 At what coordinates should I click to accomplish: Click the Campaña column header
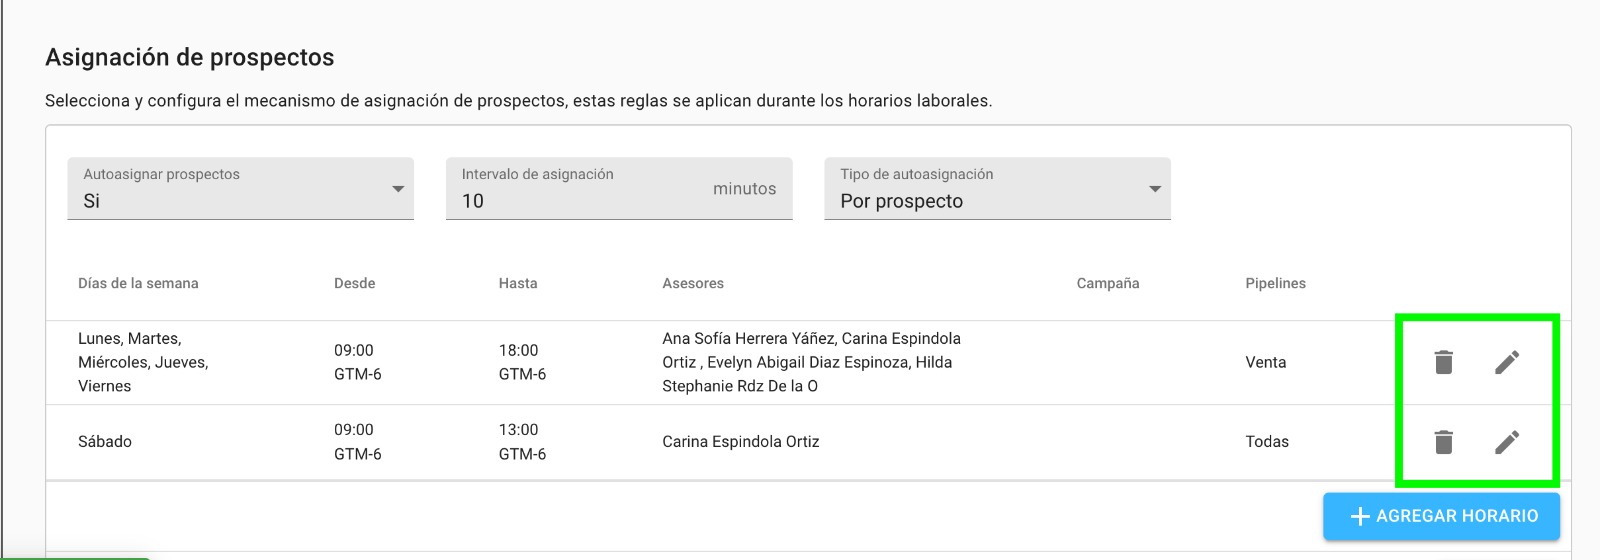(1108, 283)
